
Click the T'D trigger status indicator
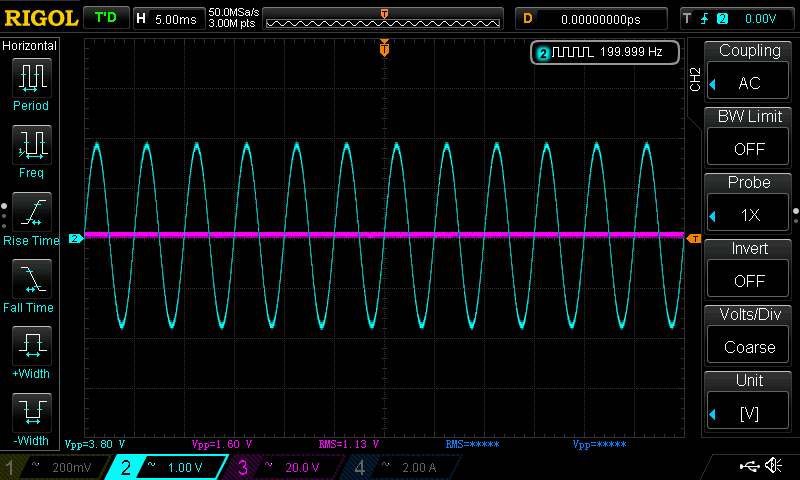coord(106,18)
